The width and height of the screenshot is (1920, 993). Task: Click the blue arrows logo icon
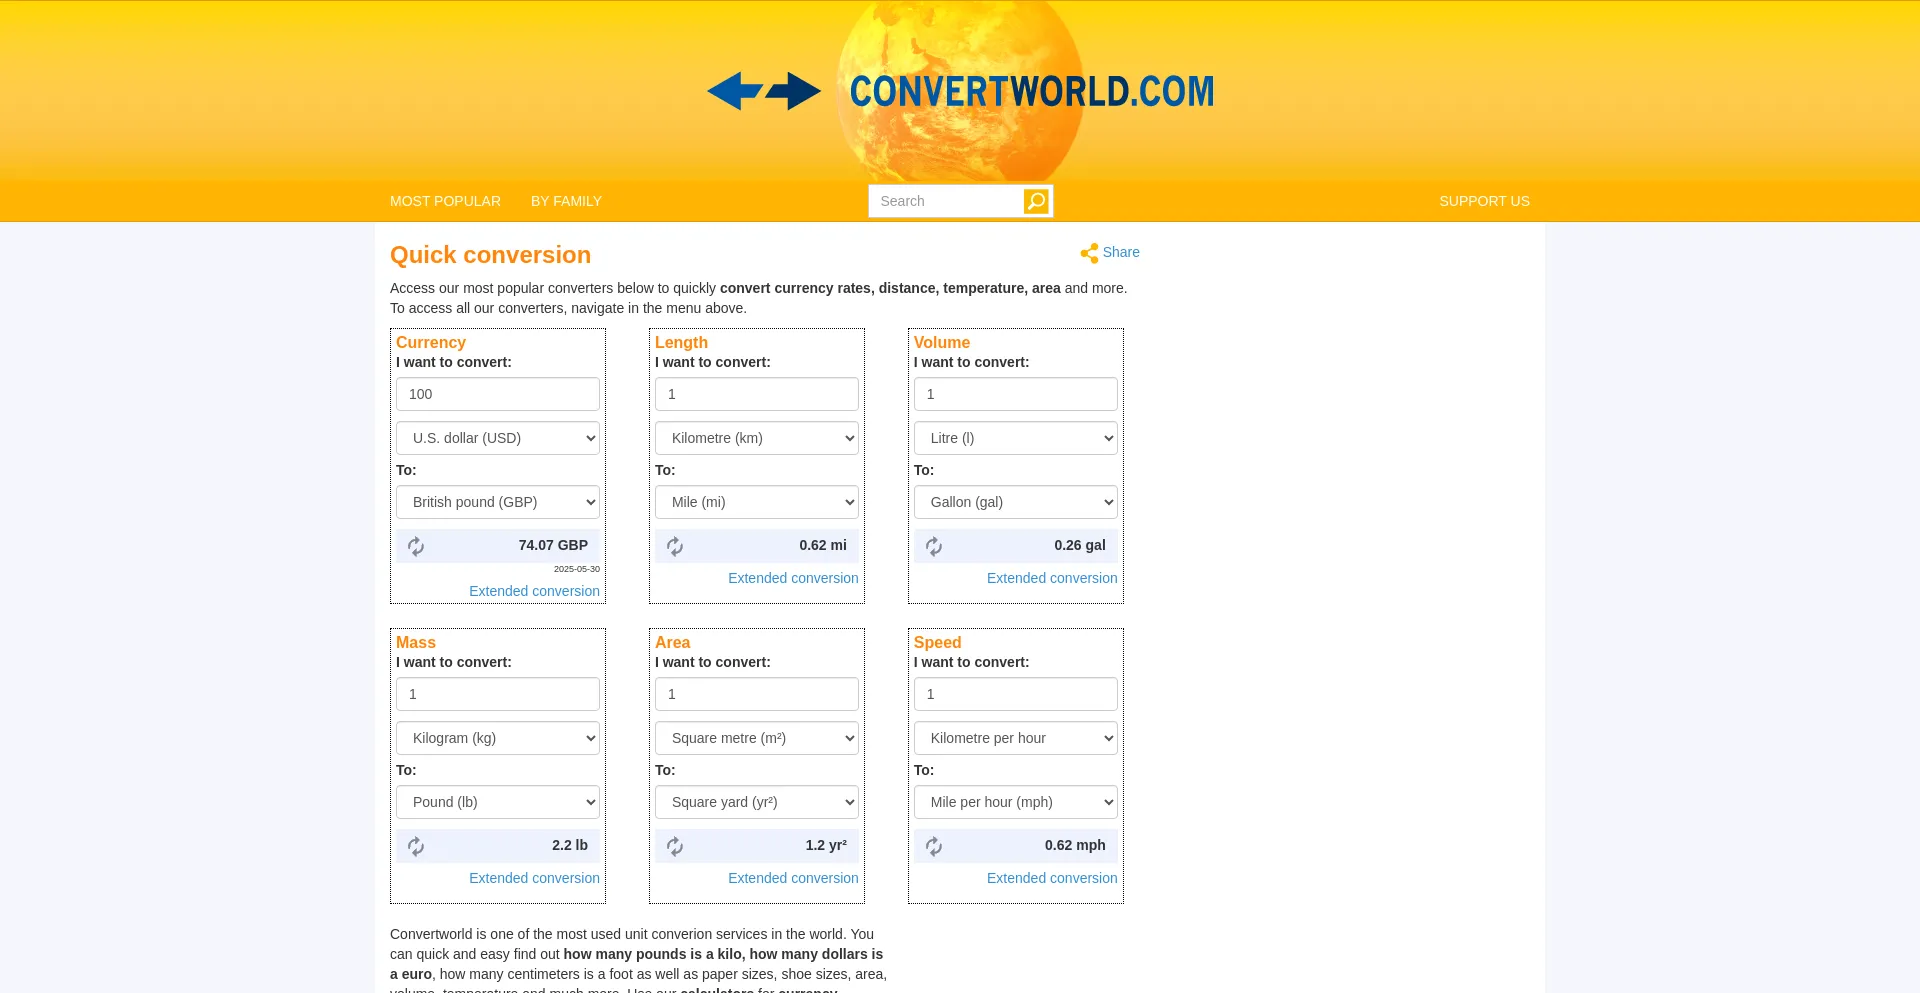point(764,91)
